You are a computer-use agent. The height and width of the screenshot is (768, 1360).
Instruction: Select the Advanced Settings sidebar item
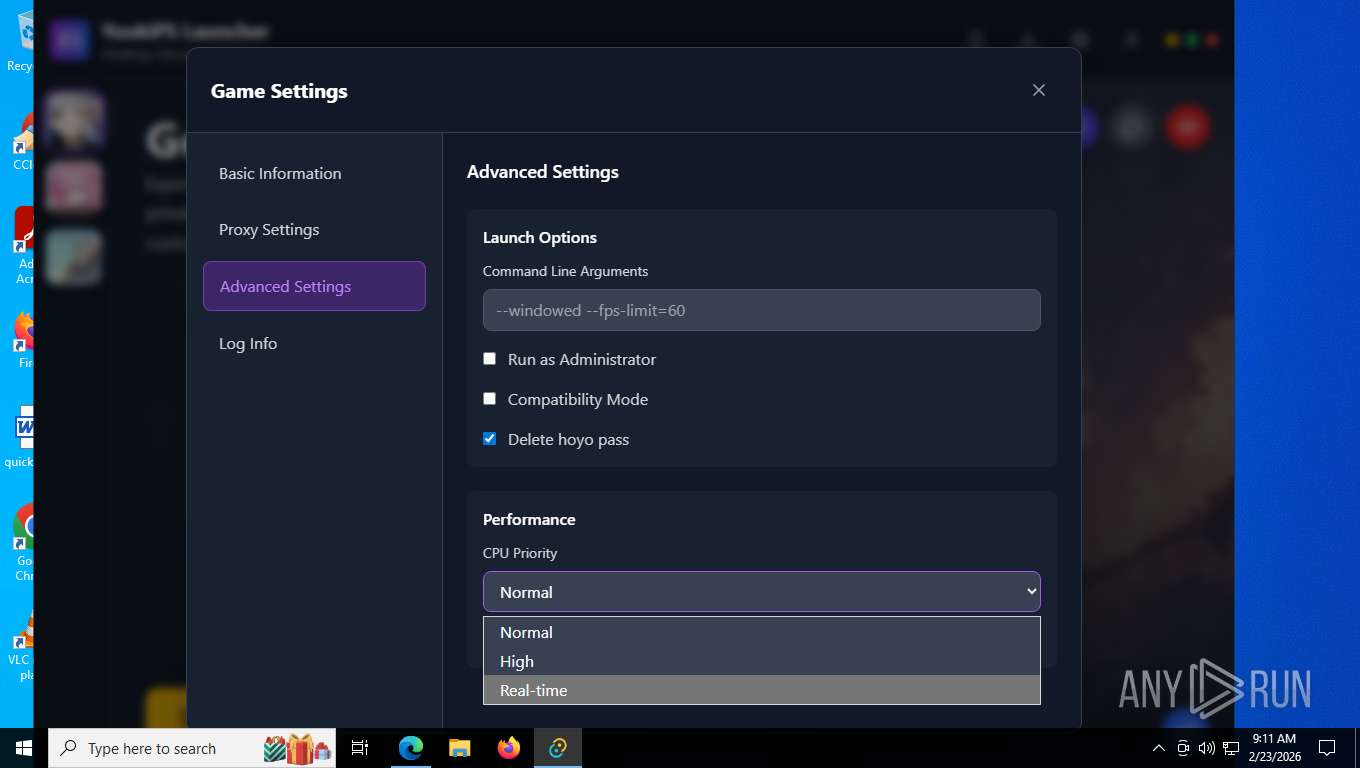314,286
